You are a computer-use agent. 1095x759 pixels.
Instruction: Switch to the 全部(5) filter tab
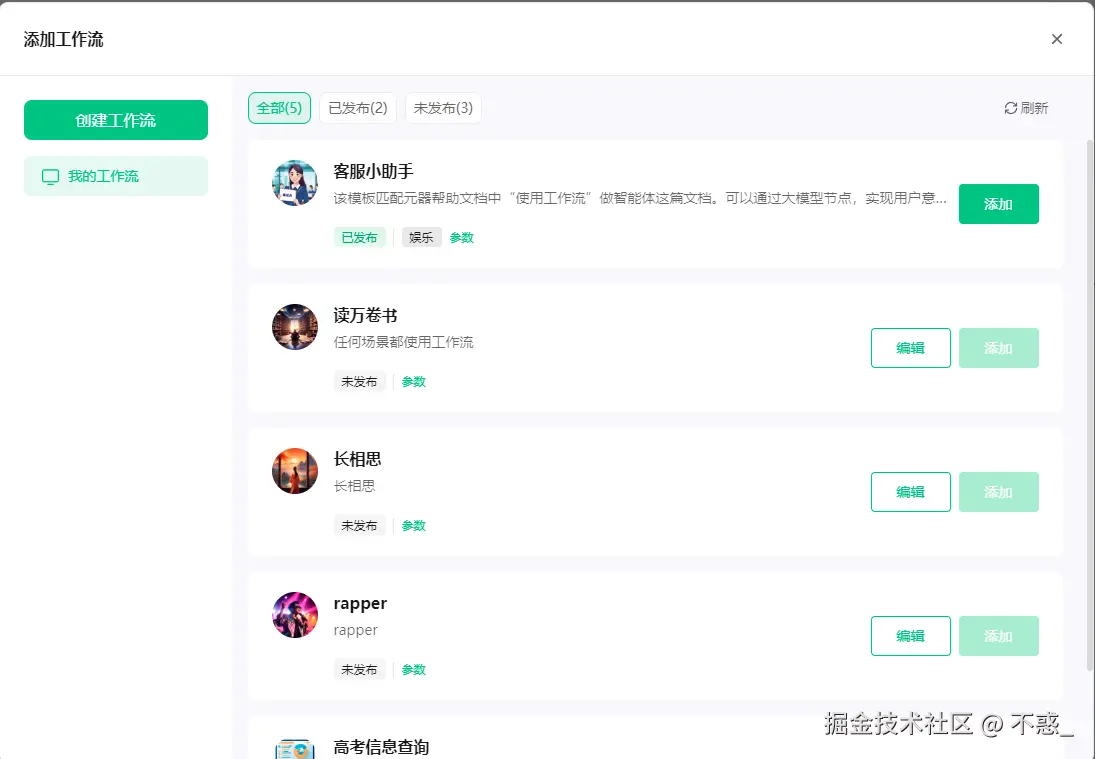[x=279, y=109]
